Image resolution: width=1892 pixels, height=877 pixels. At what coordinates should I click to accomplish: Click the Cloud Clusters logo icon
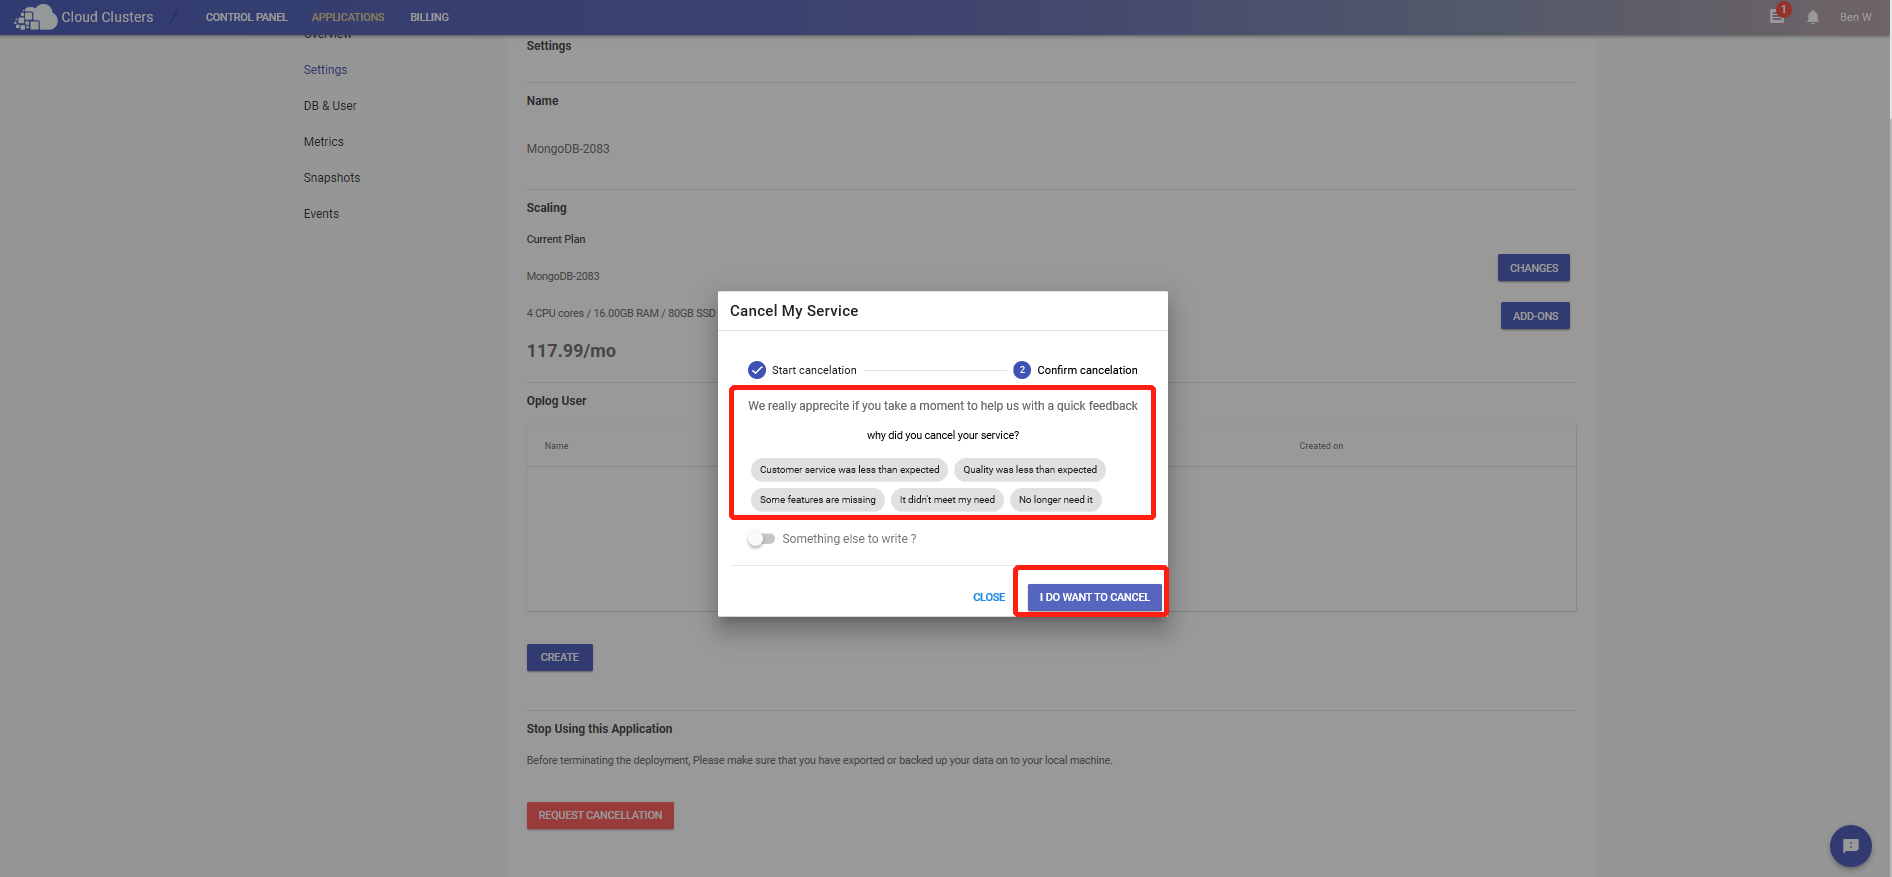point(35,17)
